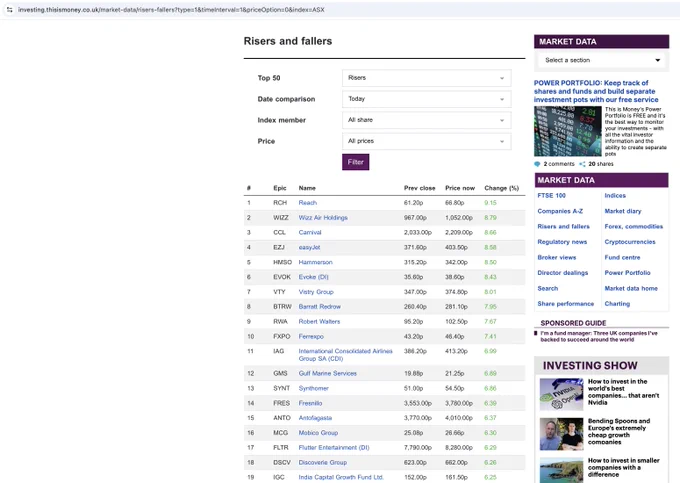Open the Regulatory news link
This screenshot has width=680, height=483.
click(562, 242)
